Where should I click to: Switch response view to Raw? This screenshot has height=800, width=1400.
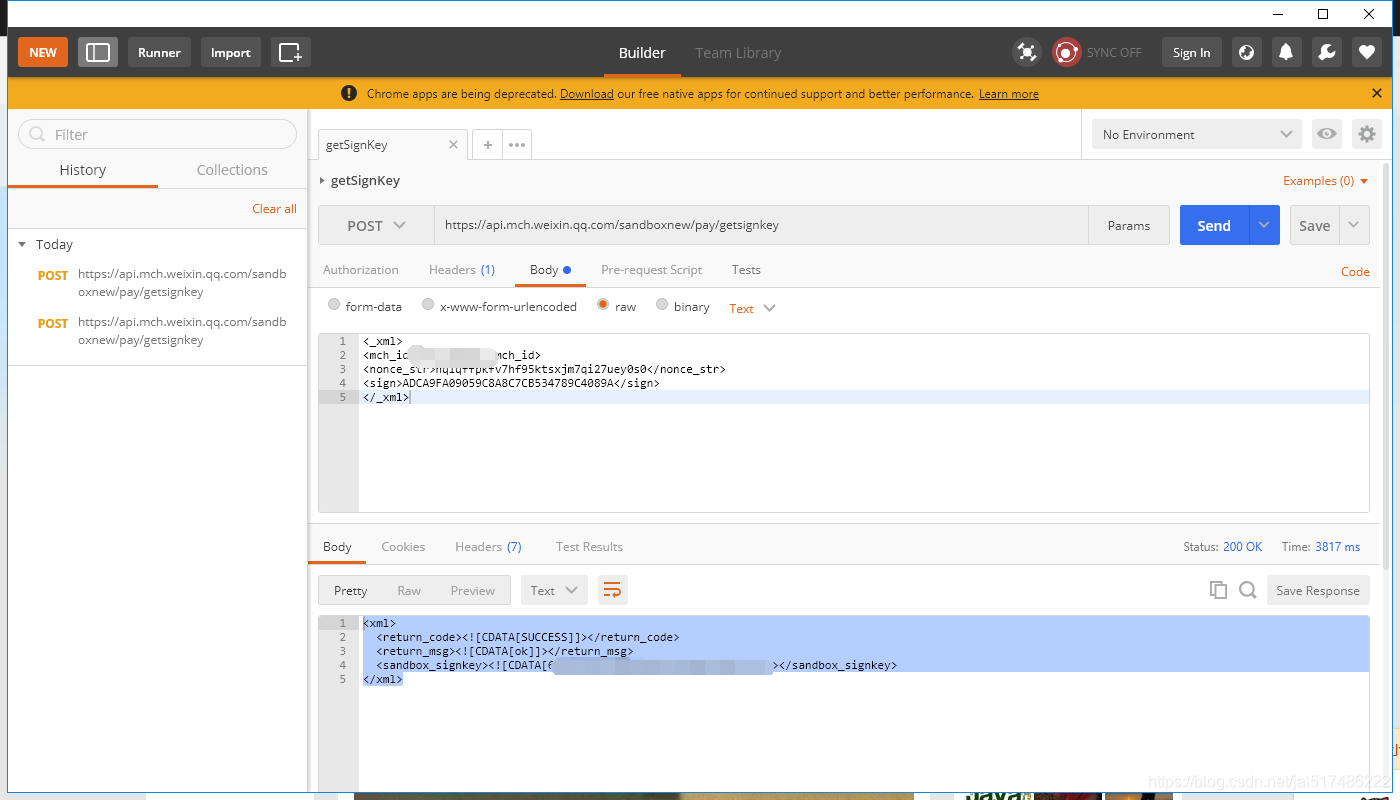coord(409,590)
